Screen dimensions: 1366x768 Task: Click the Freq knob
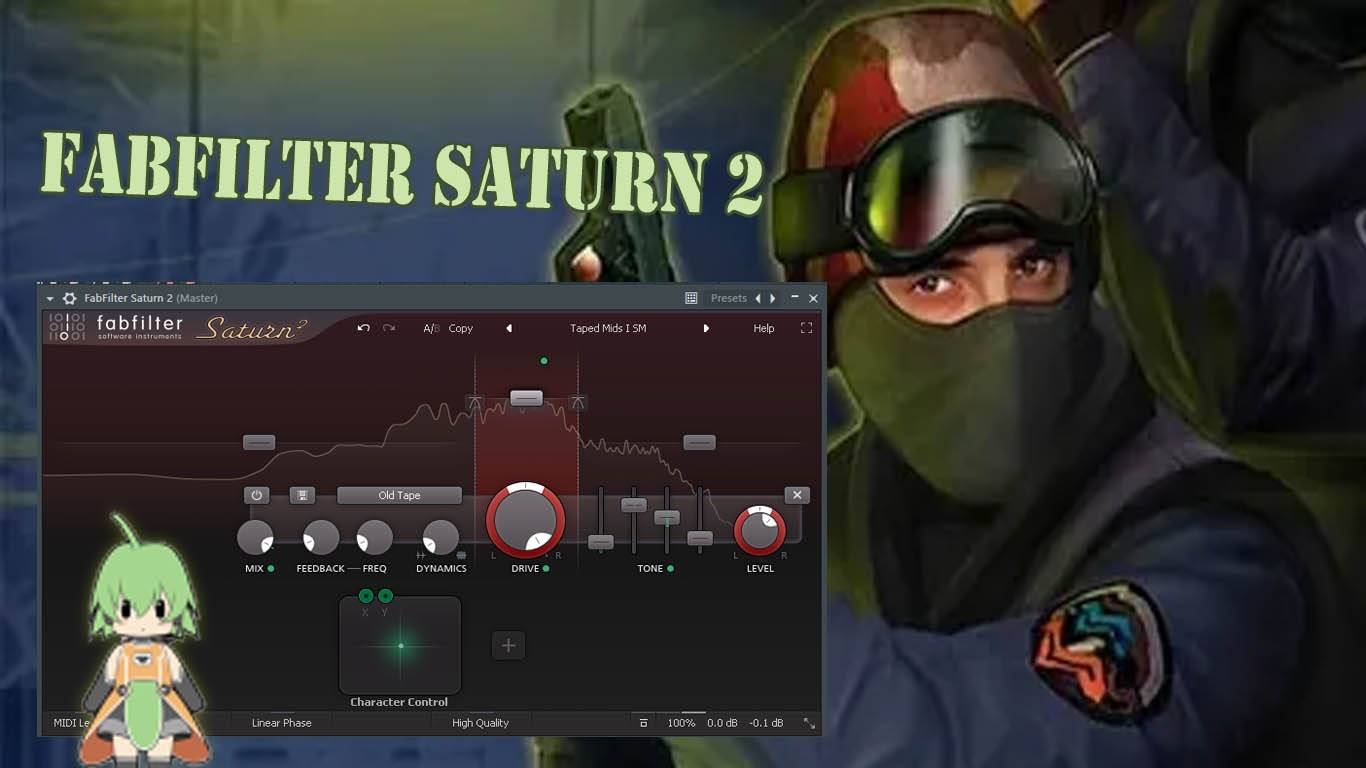[x=375, y=538]
